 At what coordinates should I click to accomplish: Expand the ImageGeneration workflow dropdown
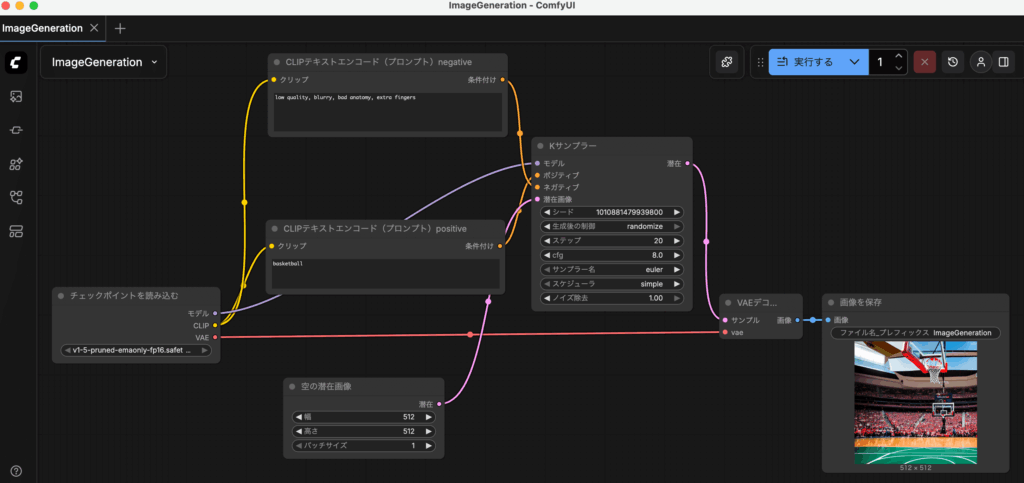click(154, 62)
